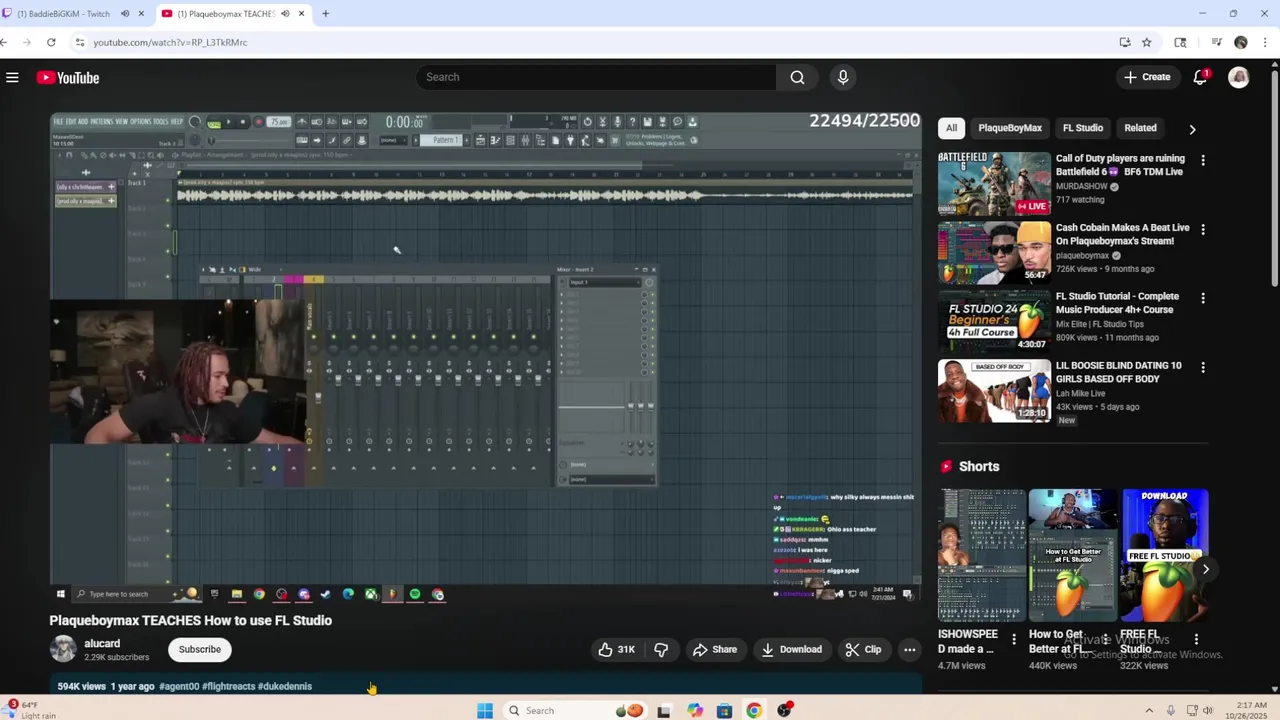The height and width of the screenshot is (720, 1280).
Task: Open the Battlefield 6 live video thumbnail
Action: (994, 184)
